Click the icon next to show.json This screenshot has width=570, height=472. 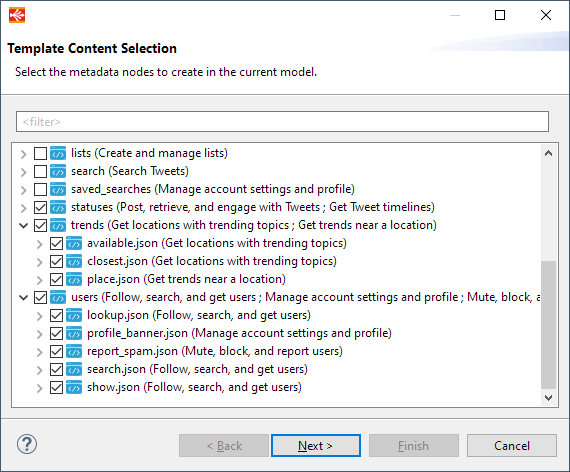pyautogui.click(x=74, y=387)
